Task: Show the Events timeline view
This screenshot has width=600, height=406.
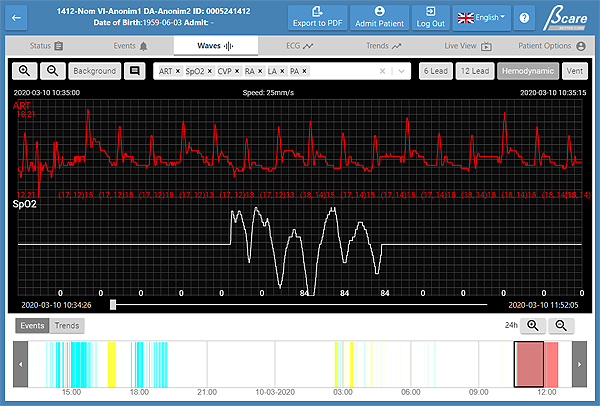Action: click(x=32, y=326)
